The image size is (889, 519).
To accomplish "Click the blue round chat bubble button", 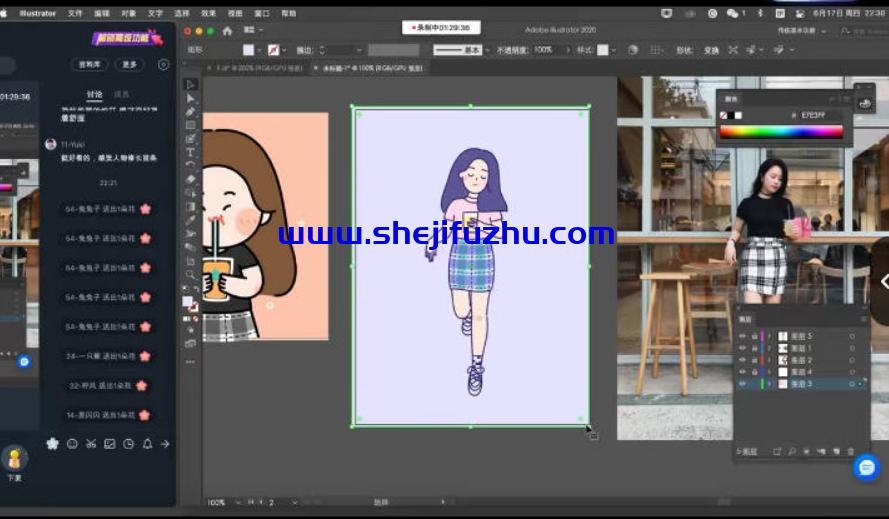I will tap(866, 467).
